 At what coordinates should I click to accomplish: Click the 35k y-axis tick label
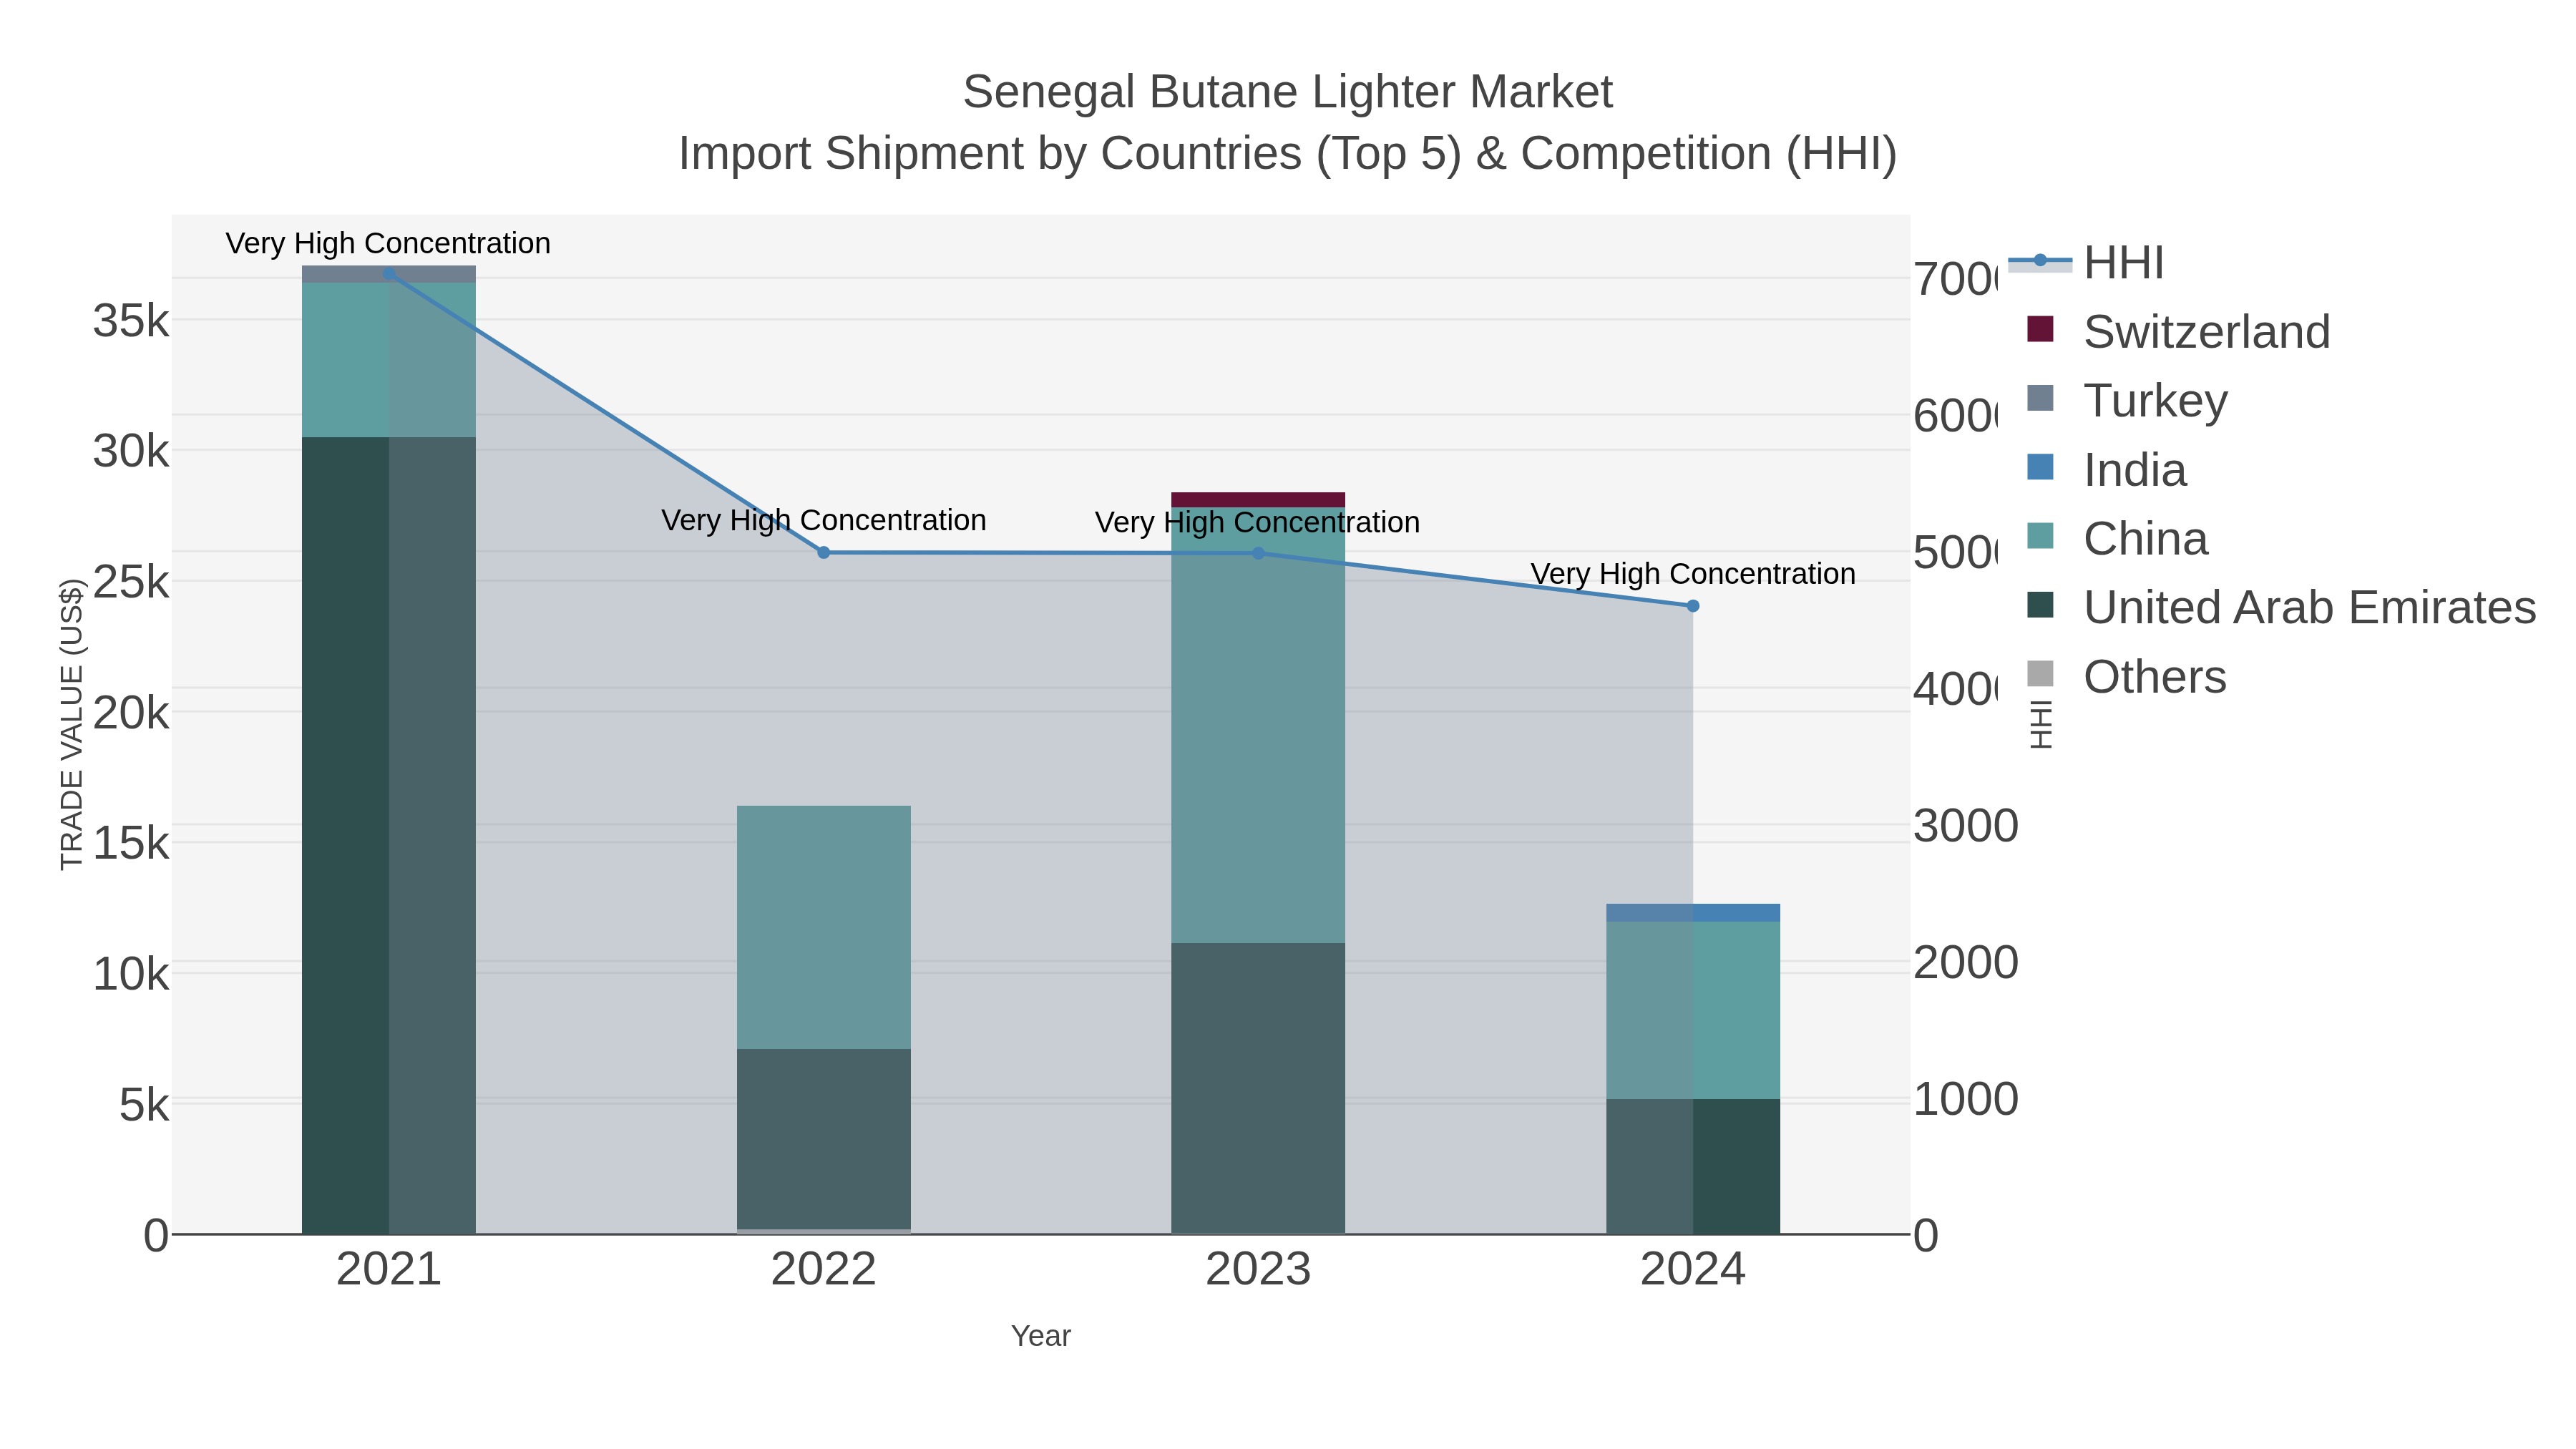131,321
